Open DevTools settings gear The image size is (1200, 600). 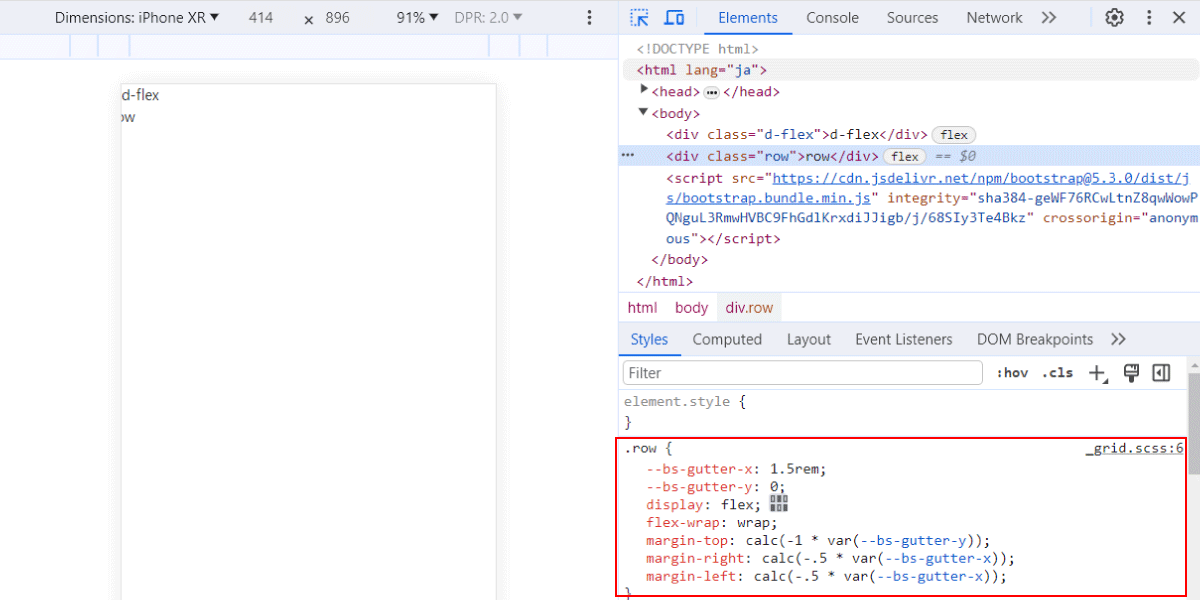[x=1115, y=18]
